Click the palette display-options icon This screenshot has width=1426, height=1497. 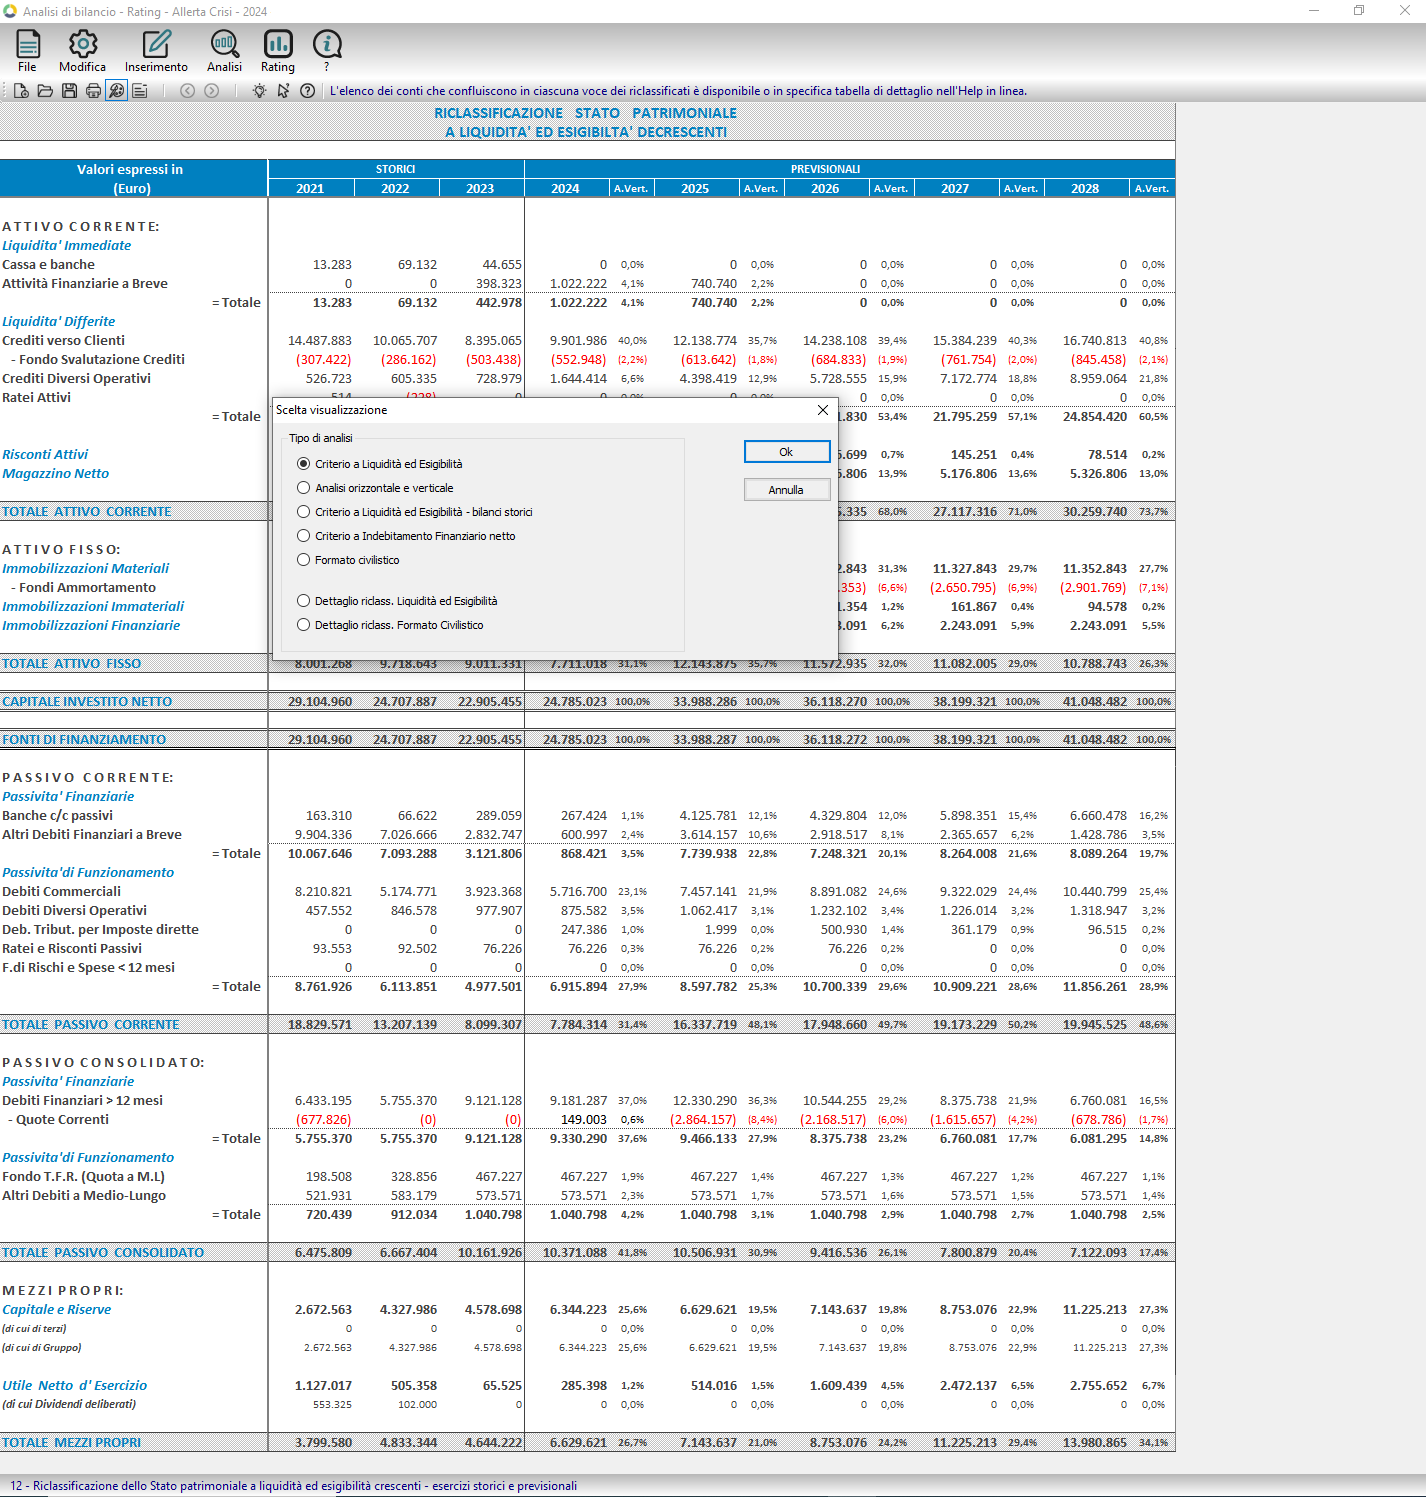pos(117,91)
